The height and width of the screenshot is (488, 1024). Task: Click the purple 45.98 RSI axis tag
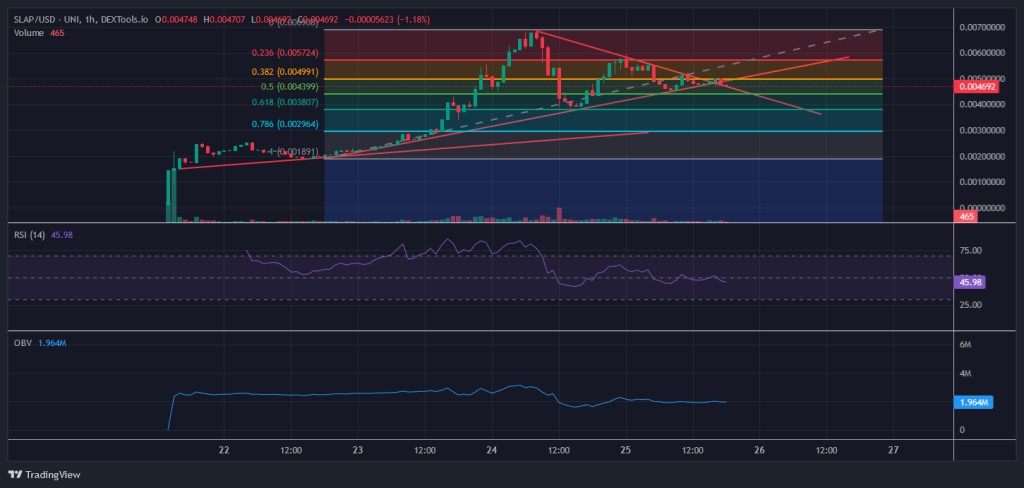coord(969,283)
